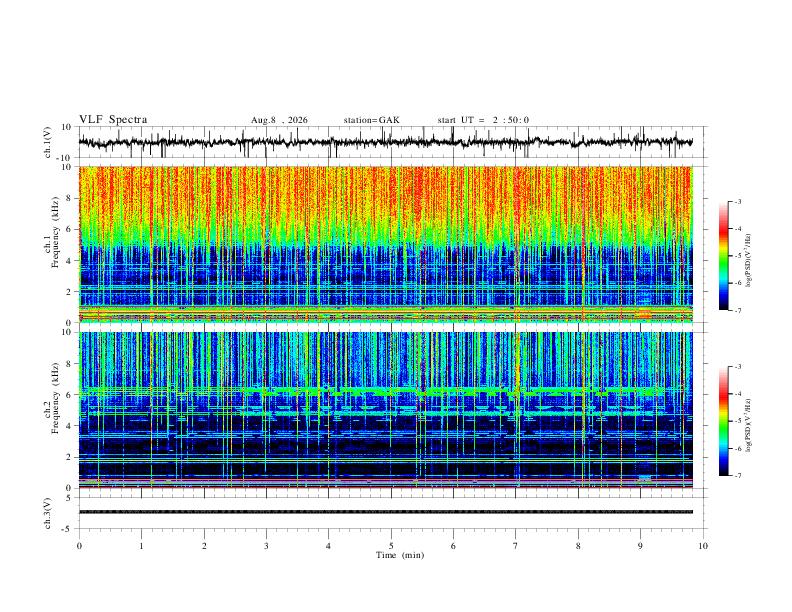
Task: Click the ch.1(V) axis label
Action: point(48,142)
